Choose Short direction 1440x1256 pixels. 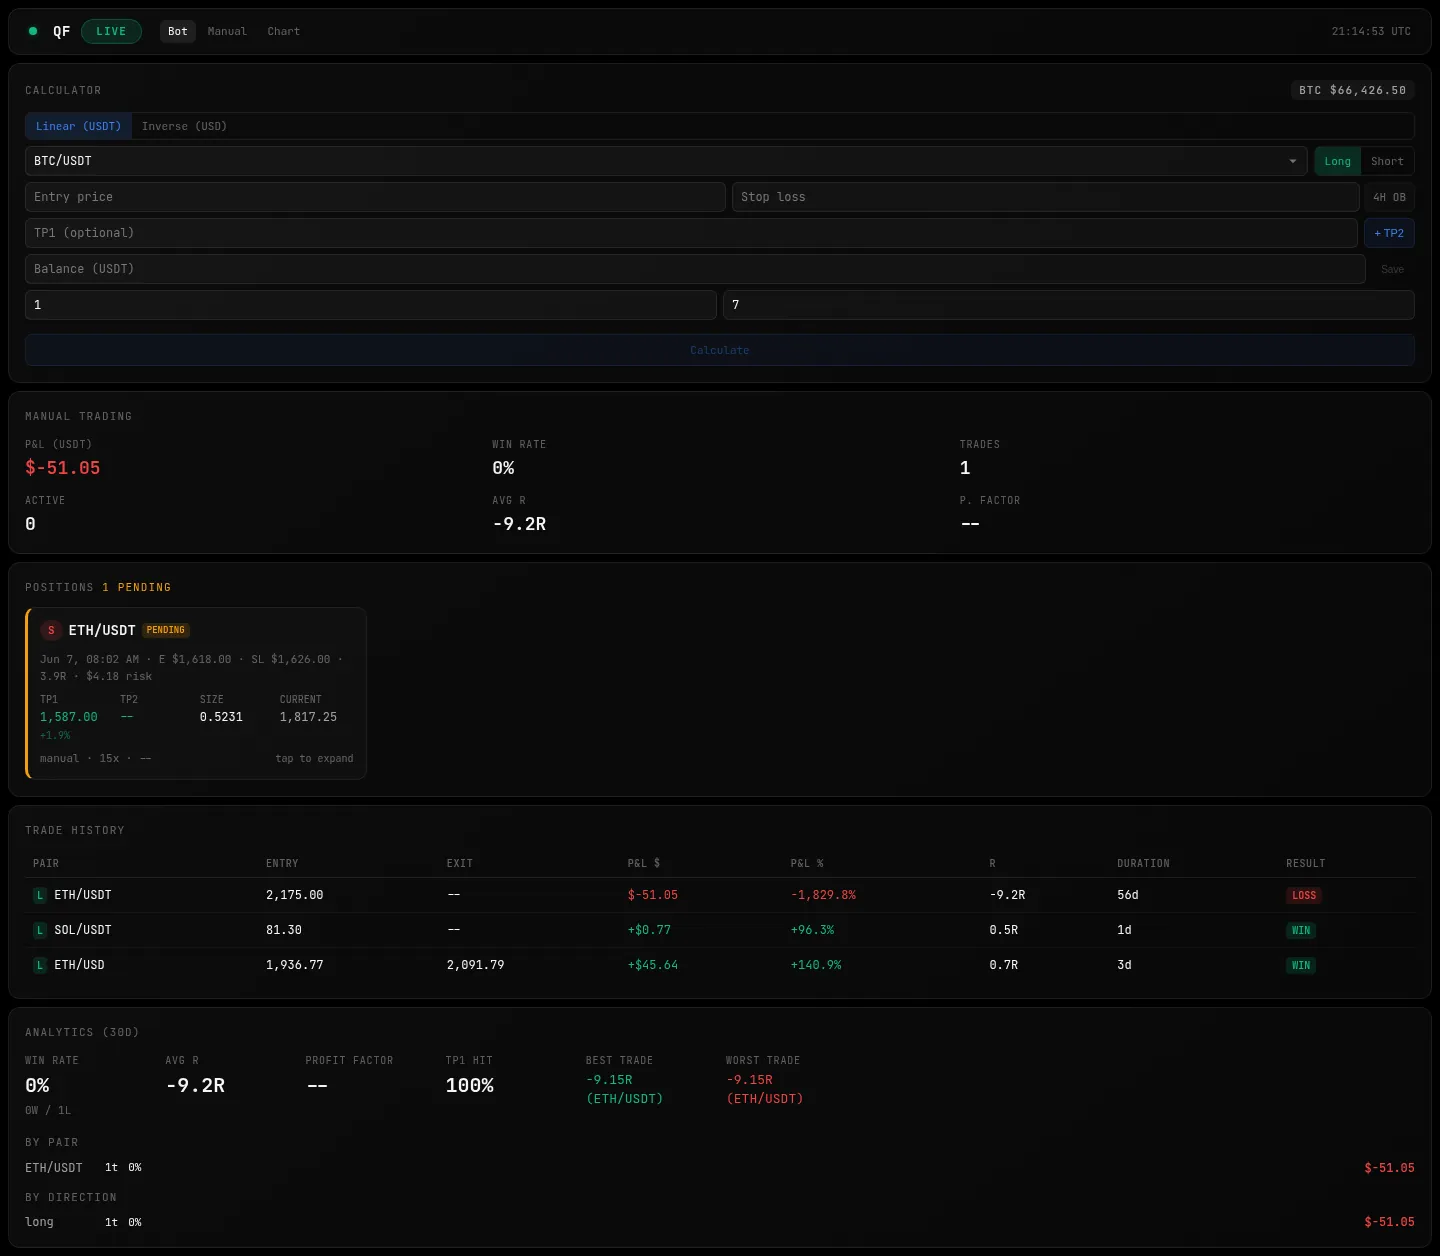coord(1387,161)
